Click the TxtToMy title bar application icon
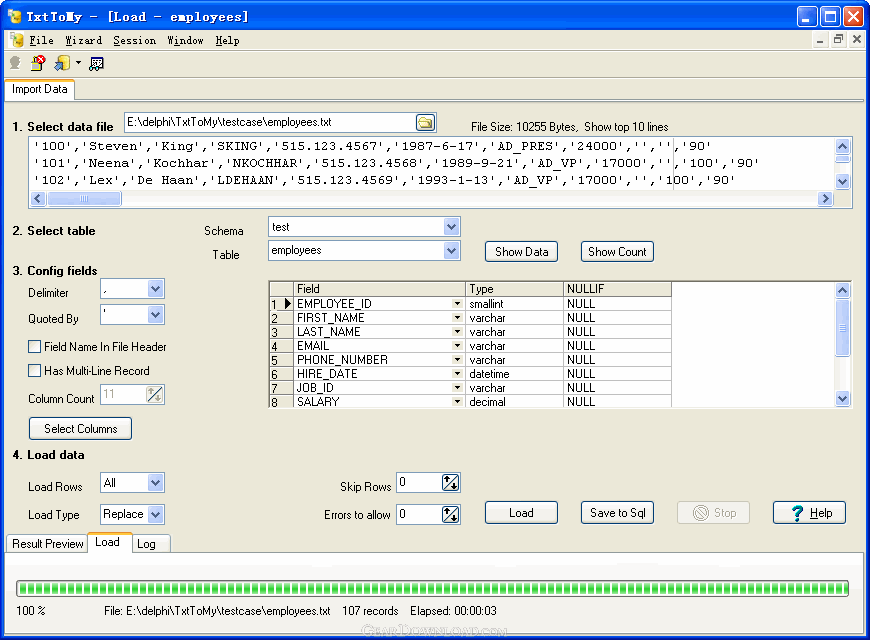 [14, 17]
